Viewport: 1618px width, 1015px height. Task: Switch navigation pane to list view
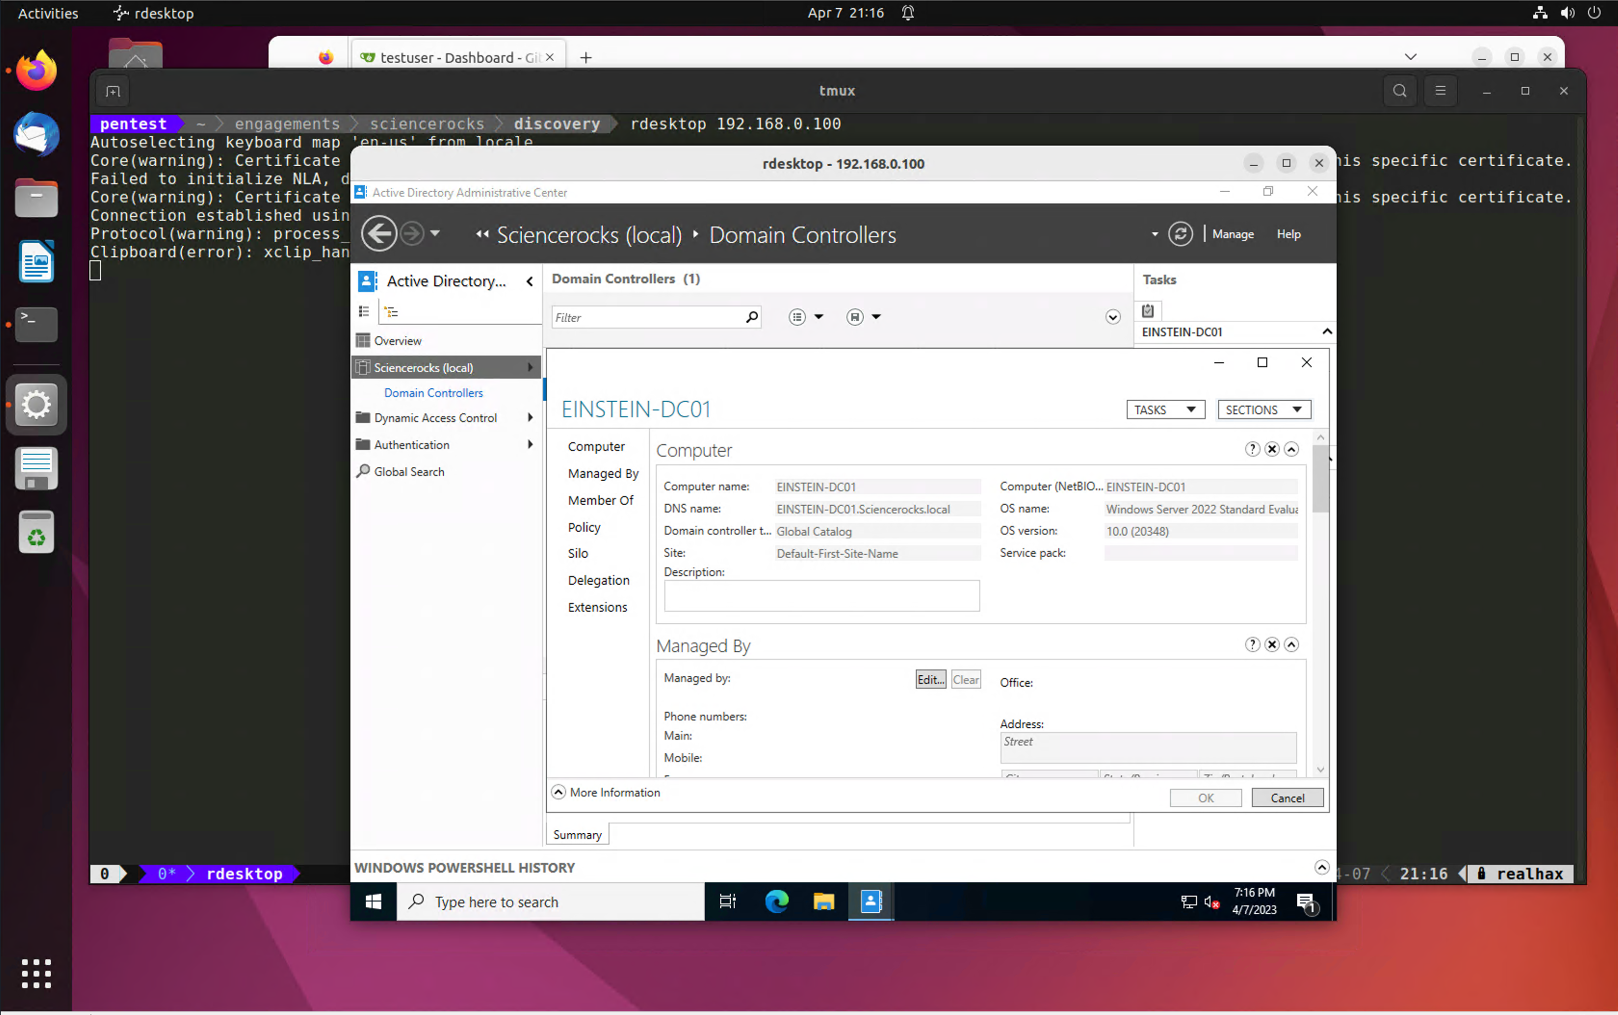(x=364, y=312)
